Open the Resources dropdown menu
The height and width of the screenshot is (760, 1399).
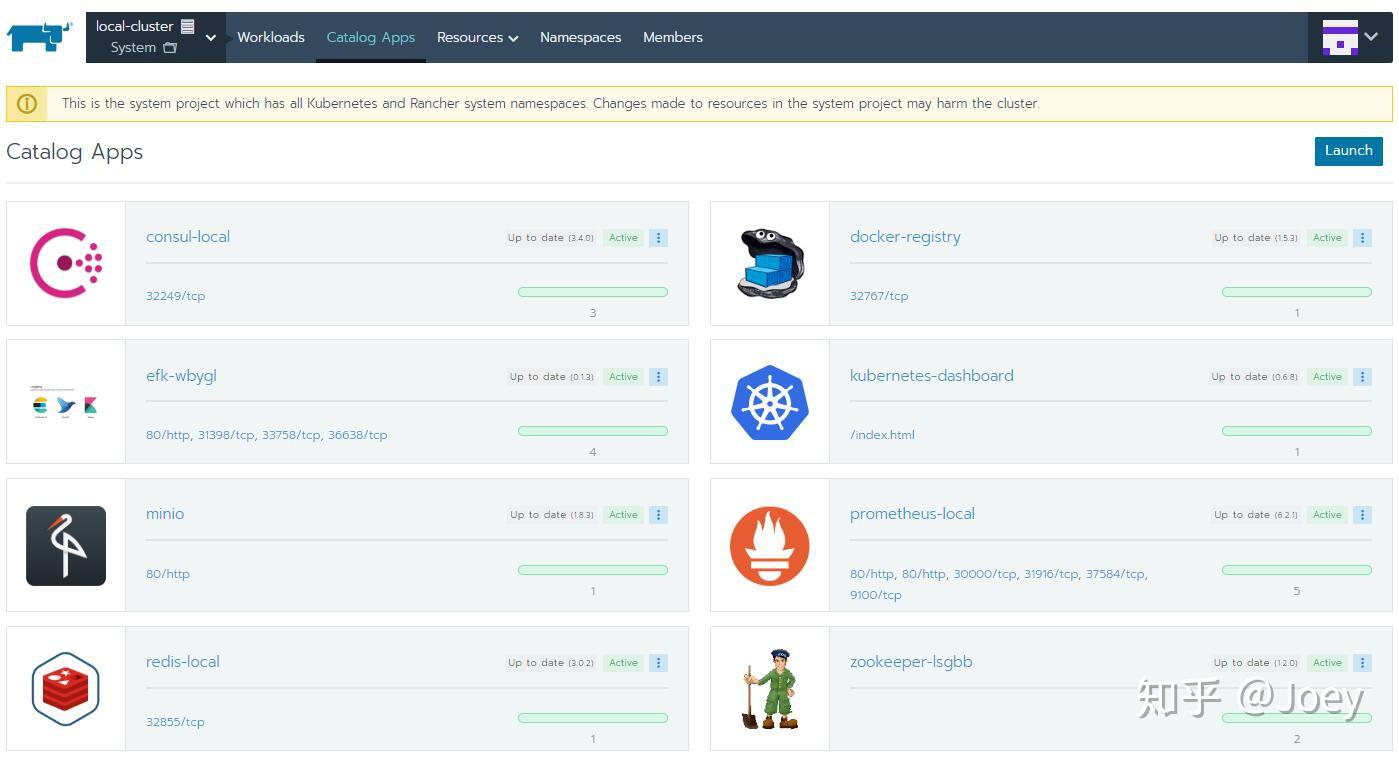477,37
